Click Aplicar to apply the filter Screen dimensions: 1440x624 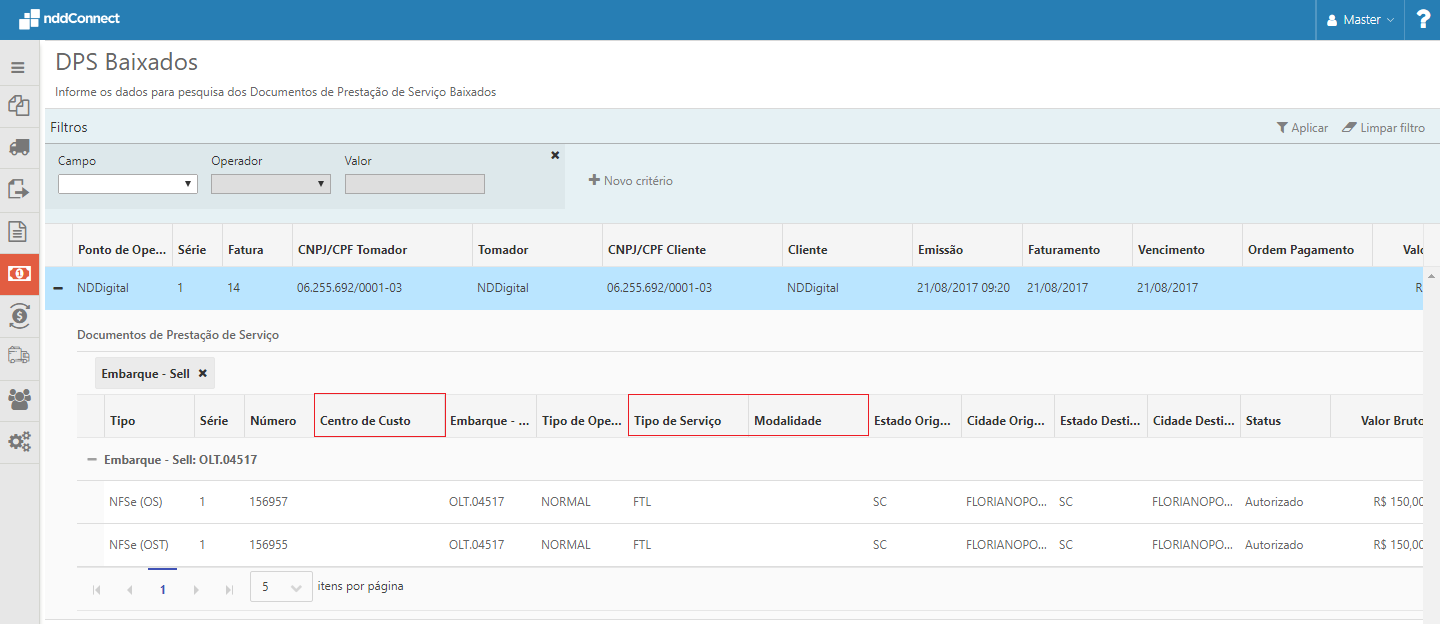[x=1302, y=128]
